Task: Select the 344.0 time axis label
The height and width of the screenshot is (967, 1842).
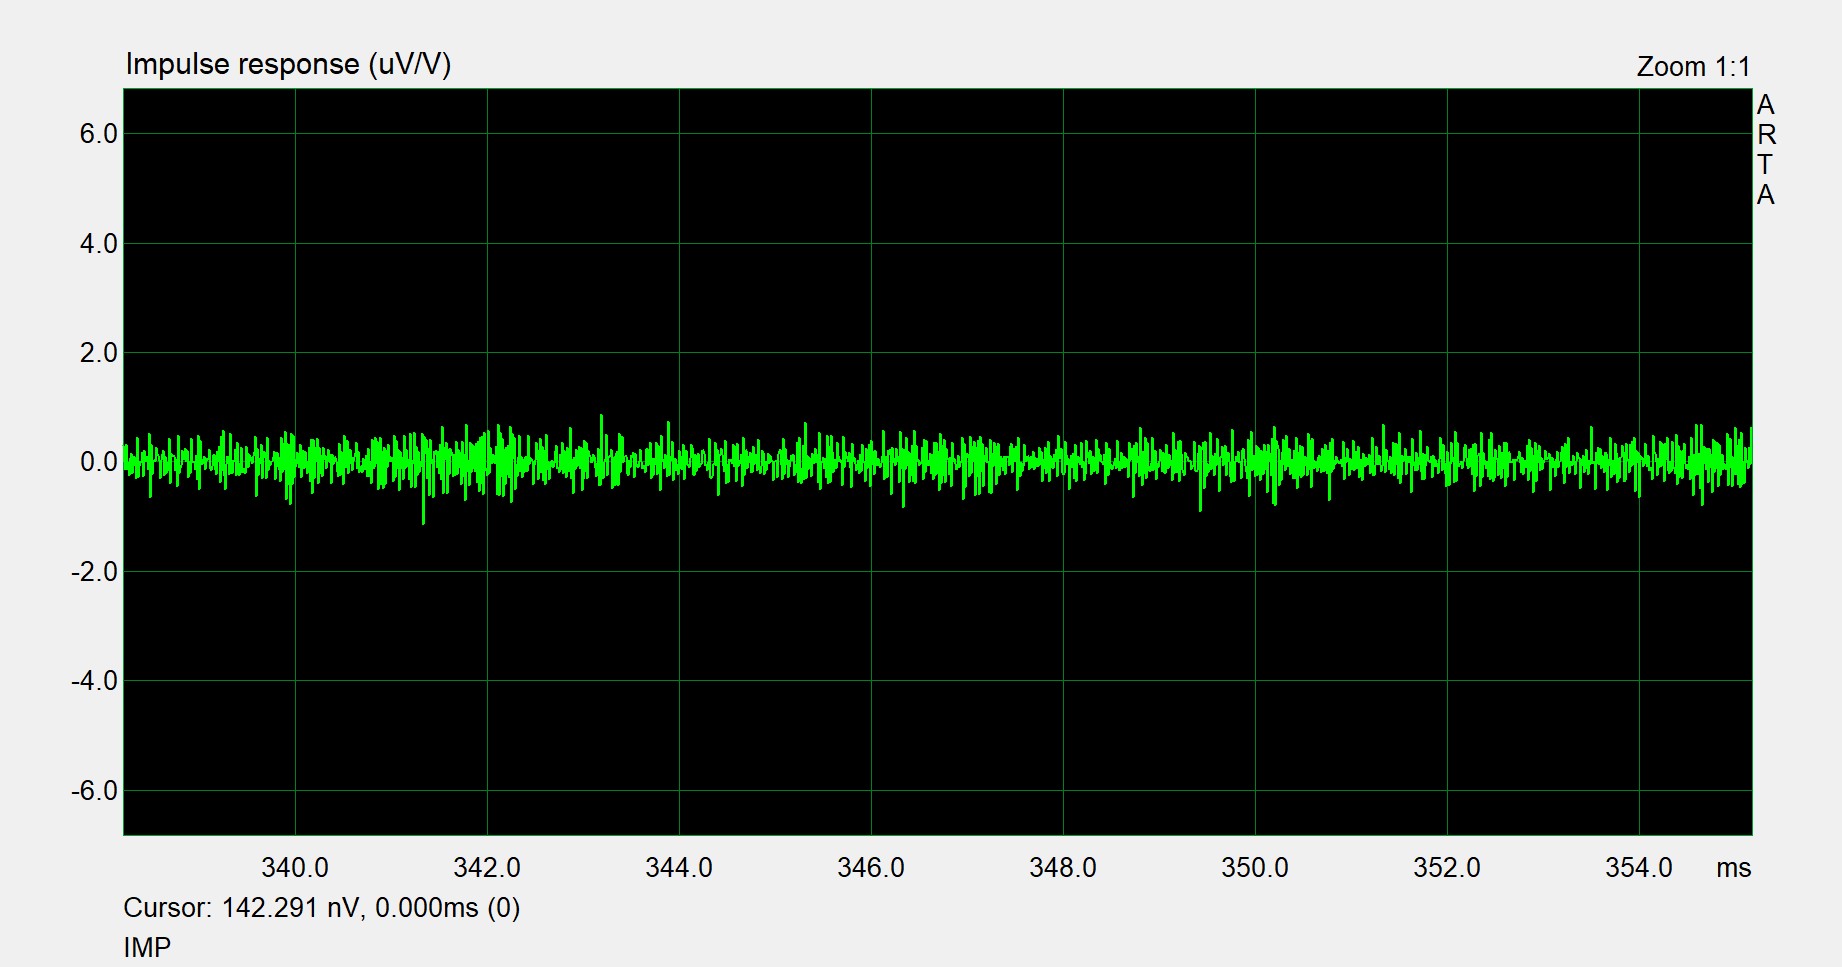Action: 679,868
